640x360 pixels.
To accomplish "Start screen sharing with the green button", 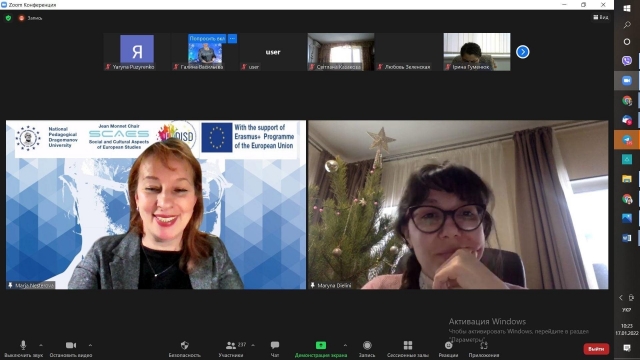I will coord(321,348).
